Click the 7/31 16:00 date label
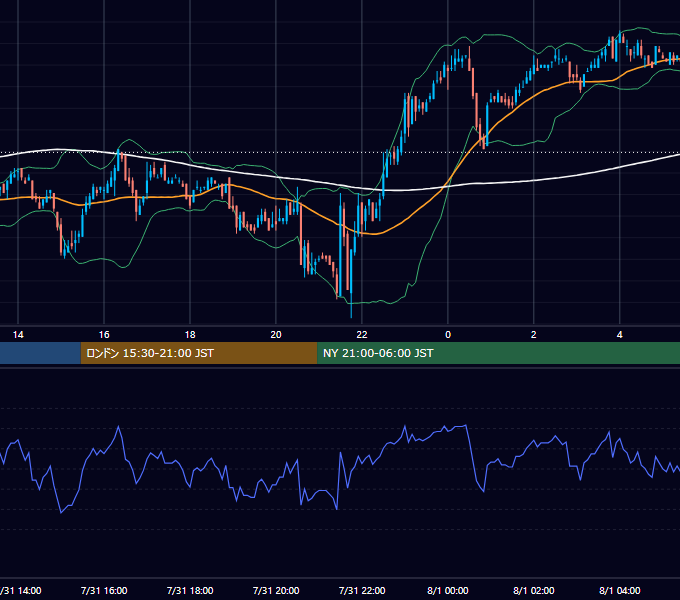The width and height of the screenshot is (680, 600). (x=104, y=590)
